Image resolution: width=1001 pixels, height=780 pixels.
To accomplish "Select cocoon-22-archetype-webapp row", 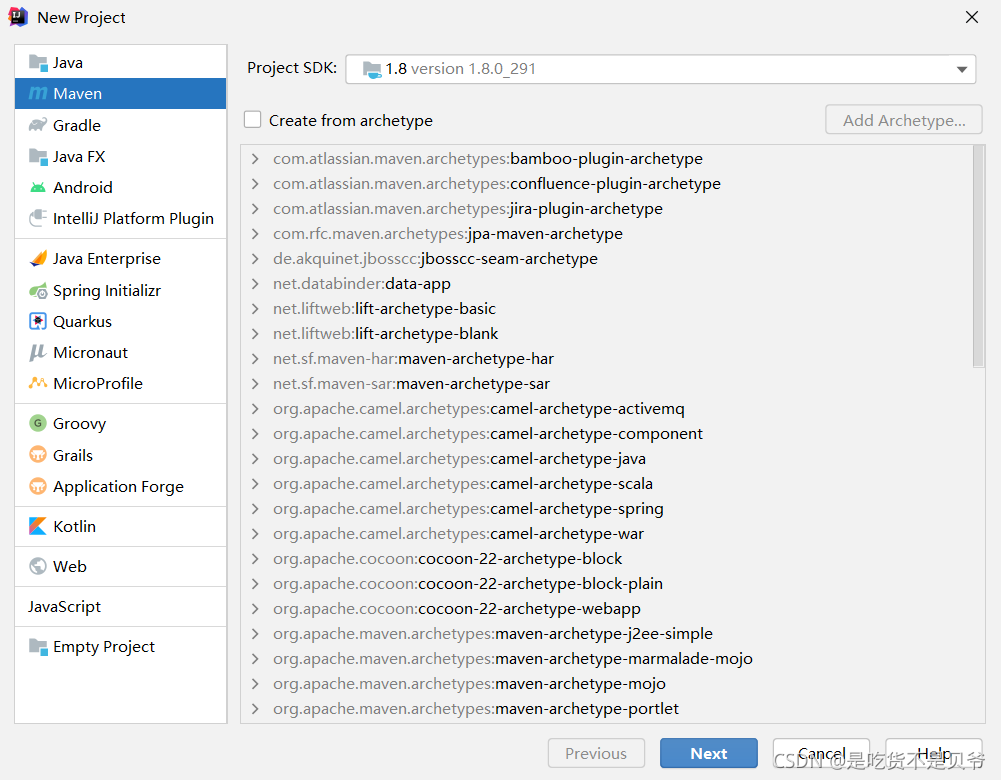I will coord(606,609).
